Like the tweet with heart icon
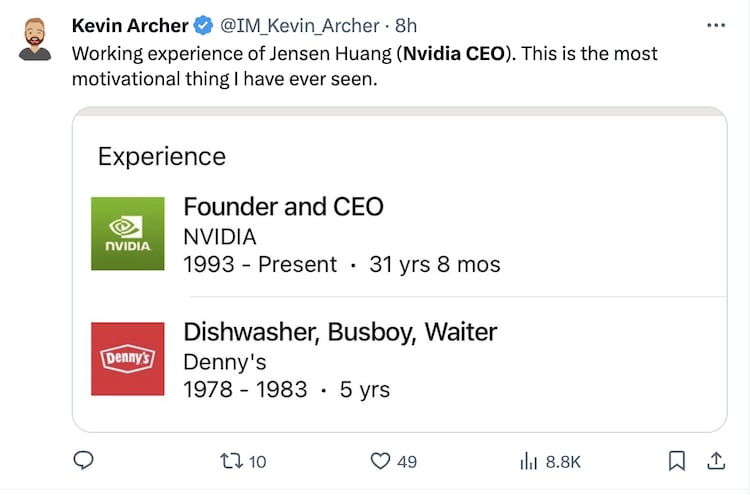This screenshot has width=750, height=495. point(380,461)
